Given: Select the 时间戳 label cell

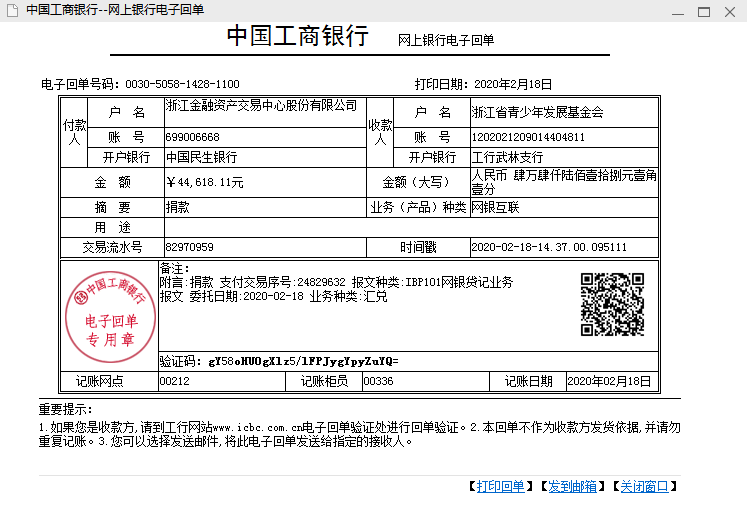Looking at the screenshot, I should pyautogui.click(x=418, y=247).
